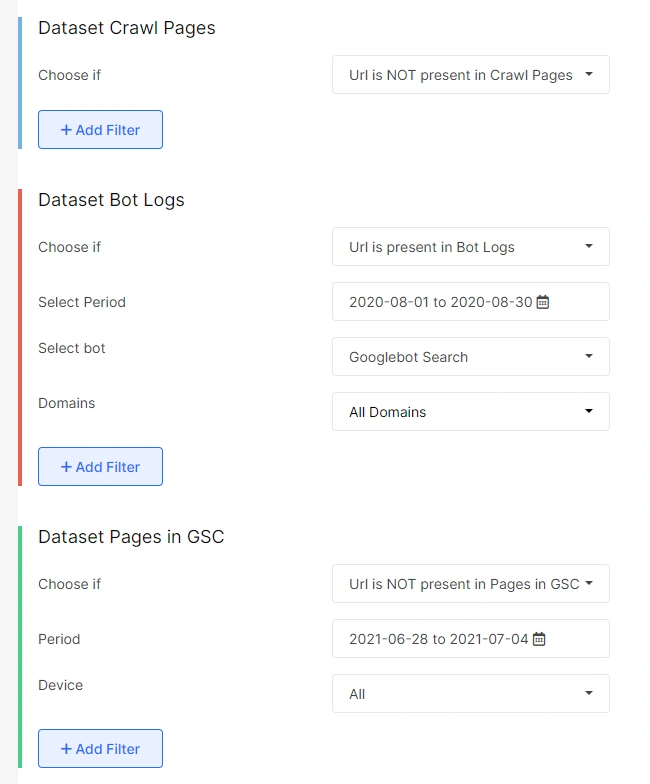Click the Dataset Bot Logs heading
The height and width of the screenshot is (784, 650).
tap(111, 200)
